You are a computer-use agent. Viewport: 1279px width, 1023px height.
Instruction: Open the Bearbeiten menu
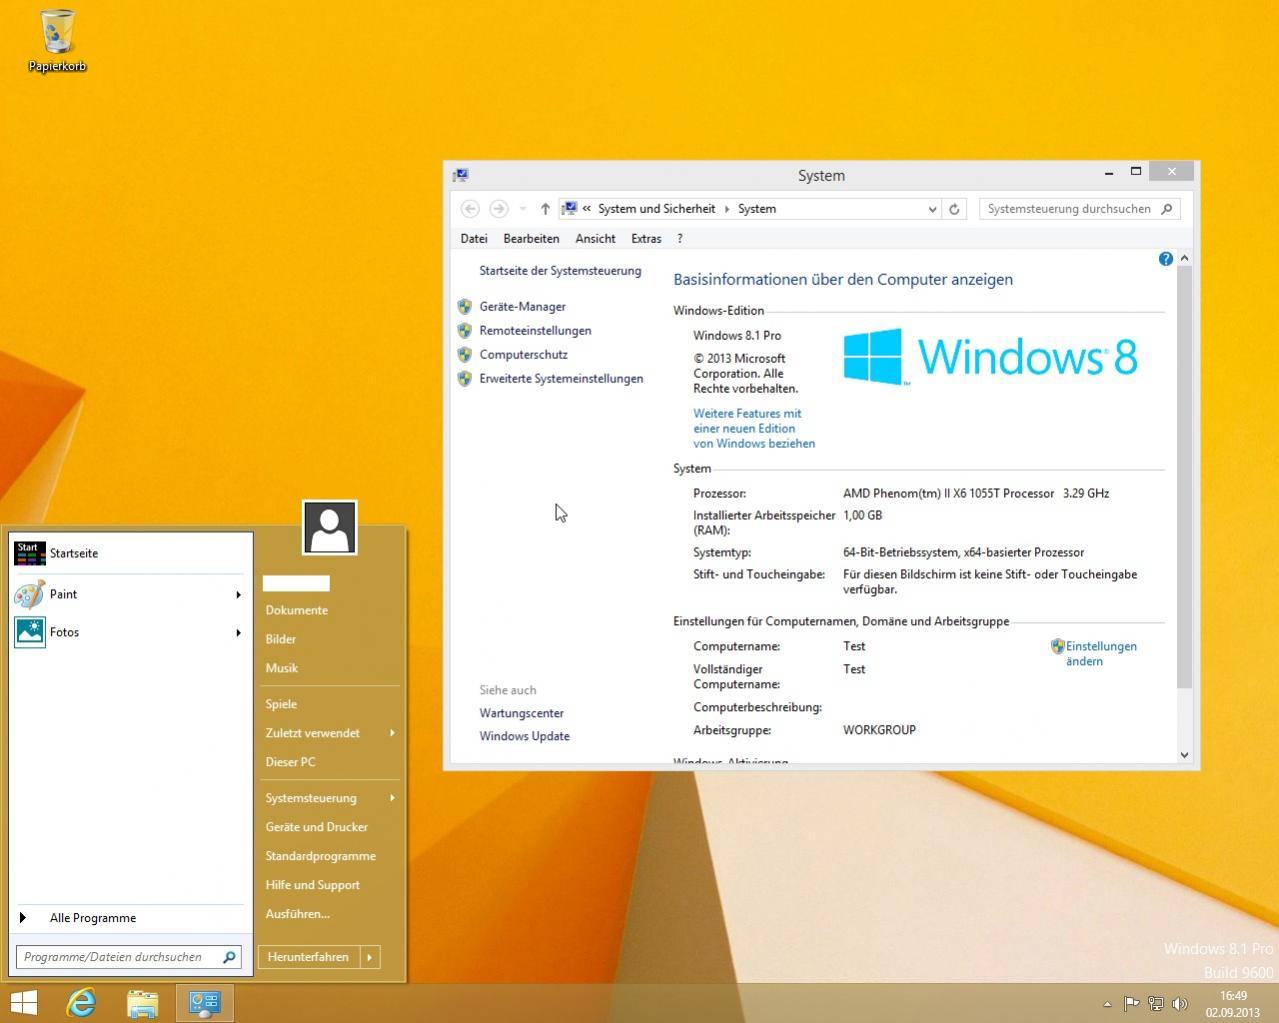pos(531,239)
